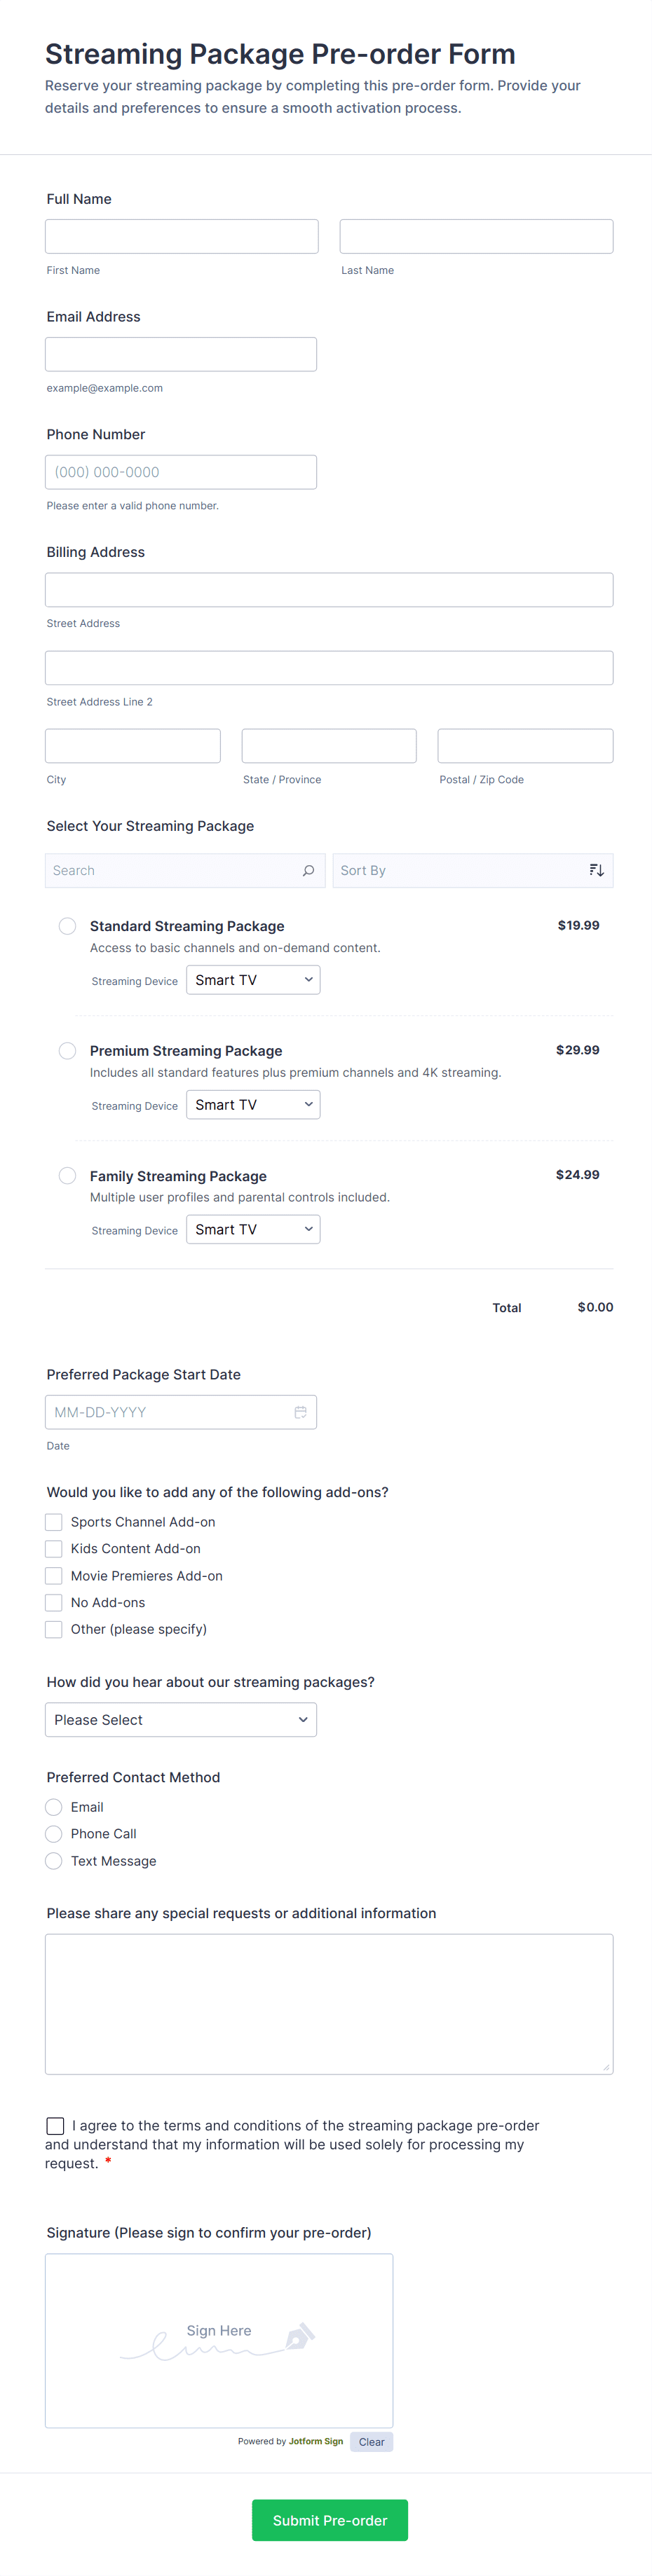Tick the terms and conditions agreement checkbox

tap(56, 2126)
